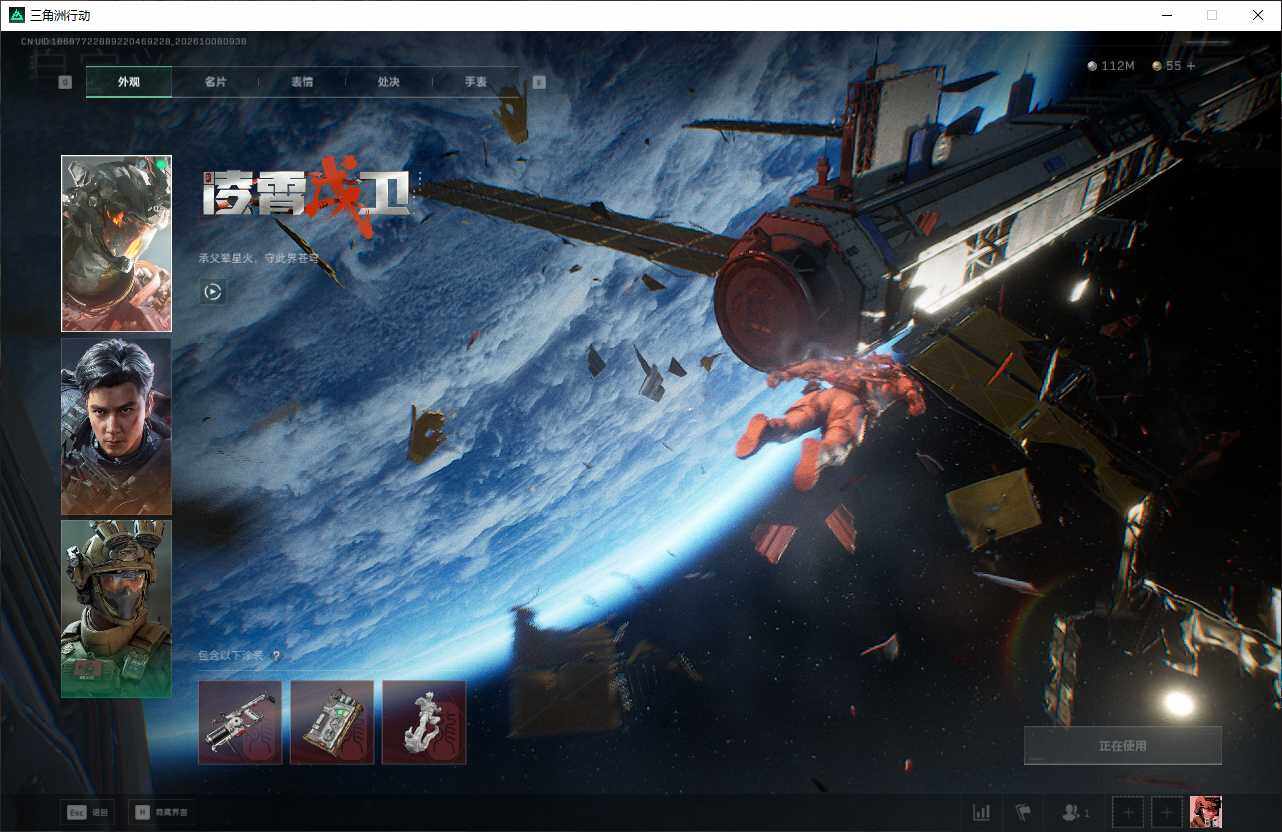The image size is (1282, 832).
Task: Play the 凌霄战卫 skin preview video
Action: tap(212, 292)
